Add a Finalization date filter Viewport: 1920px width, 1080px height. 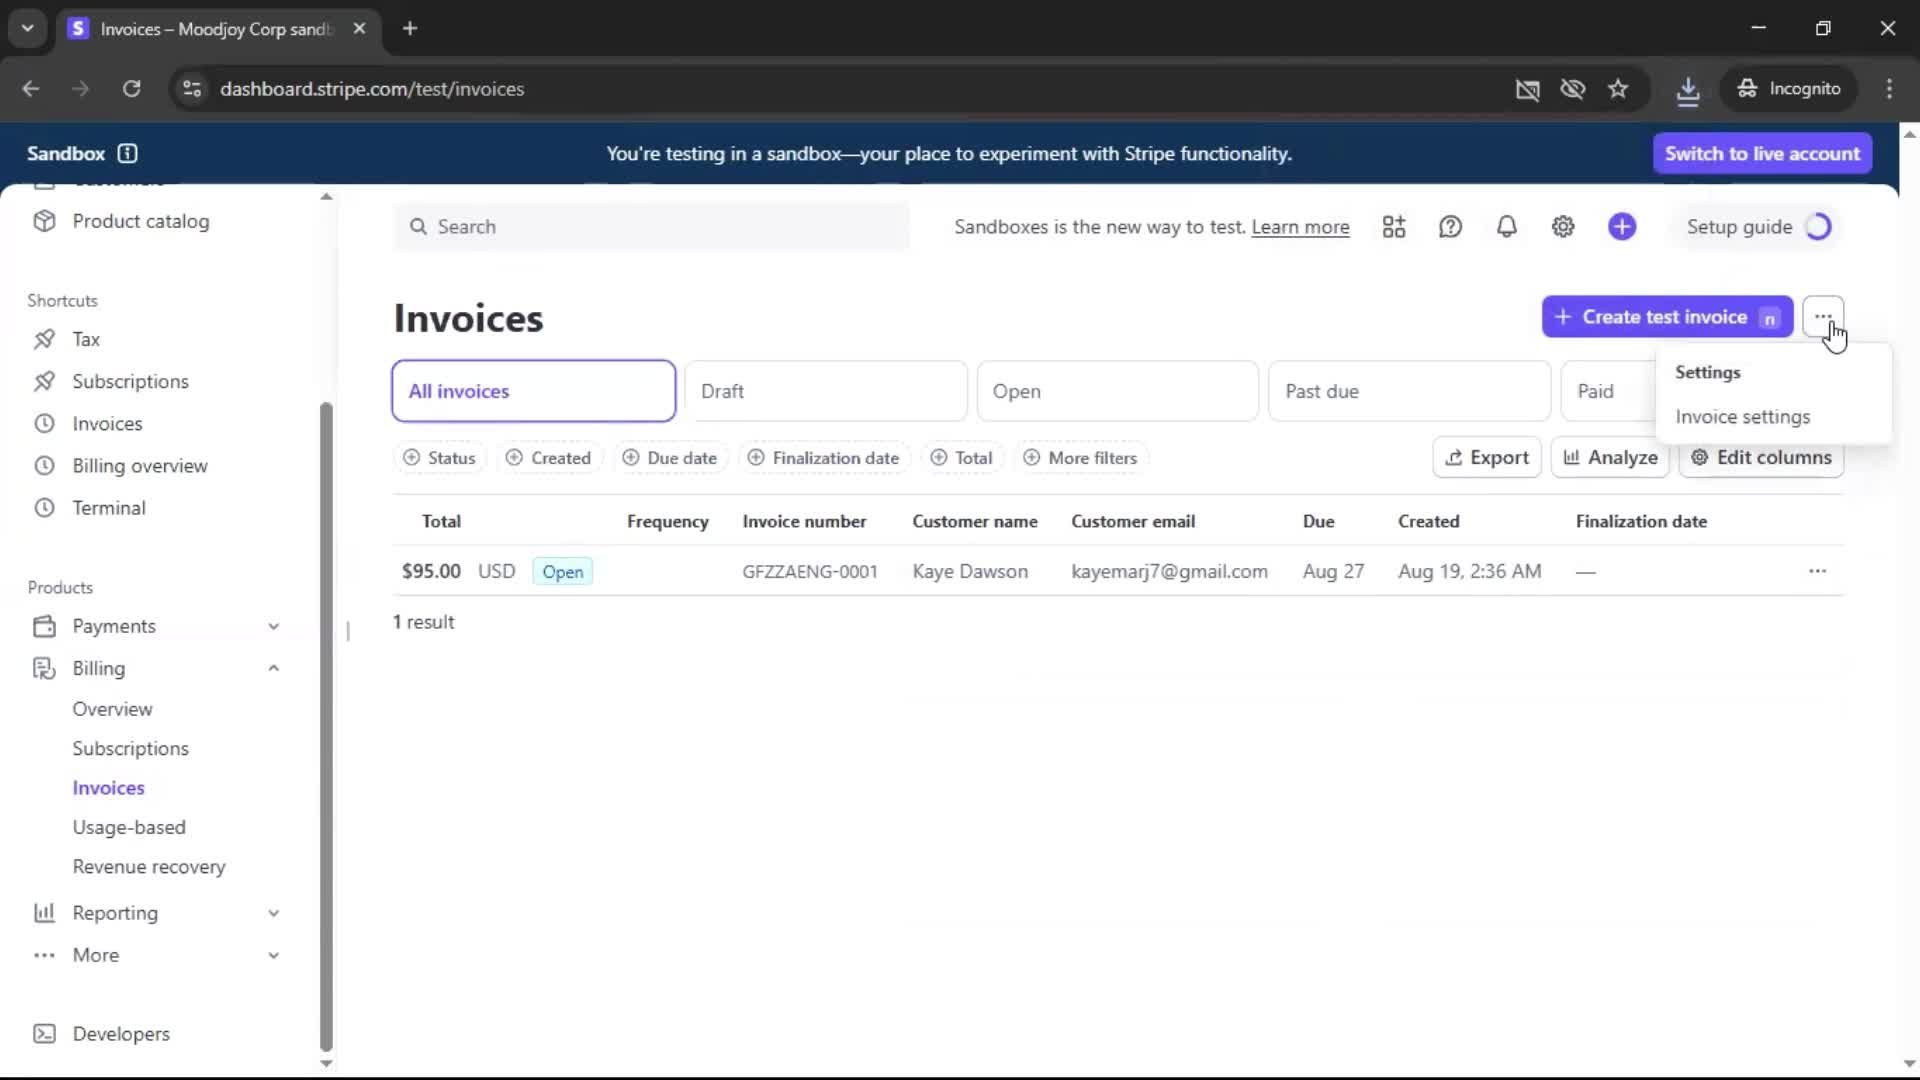(x=825, y=458)
